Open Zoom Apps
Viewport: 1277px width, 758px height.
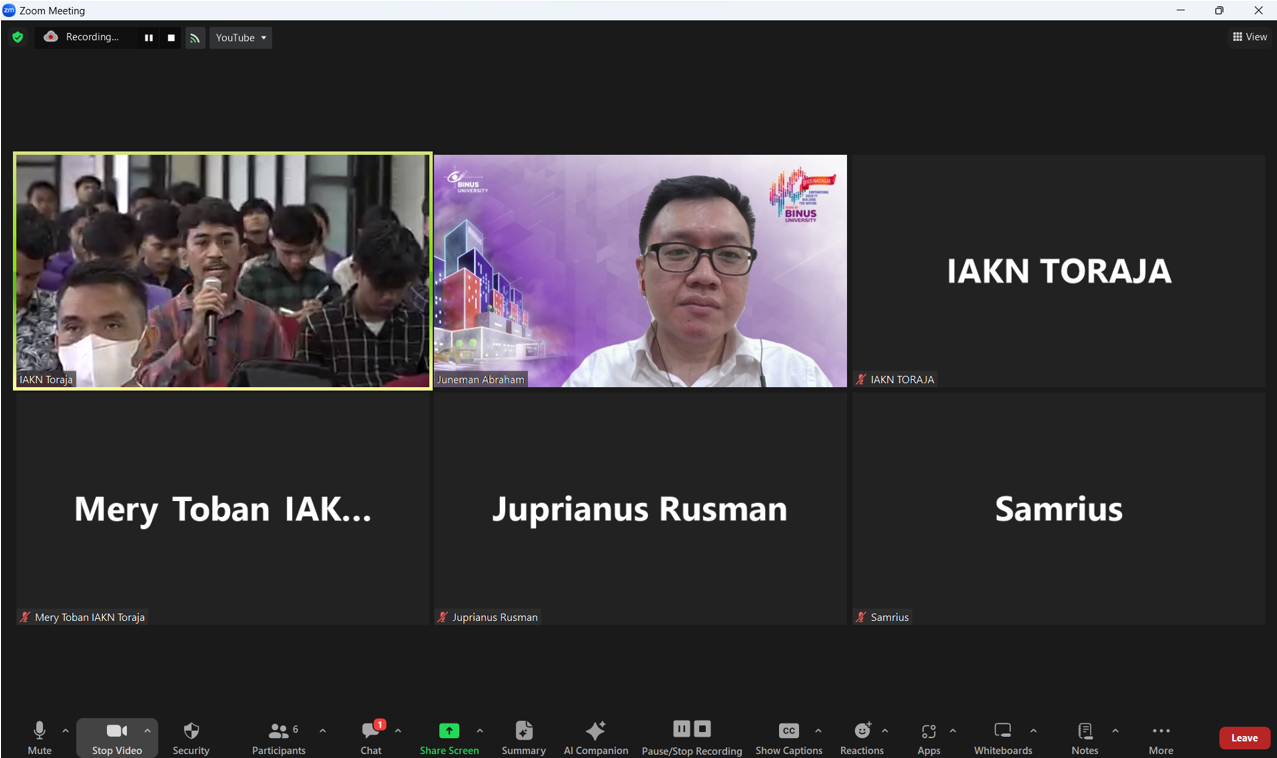929,738
